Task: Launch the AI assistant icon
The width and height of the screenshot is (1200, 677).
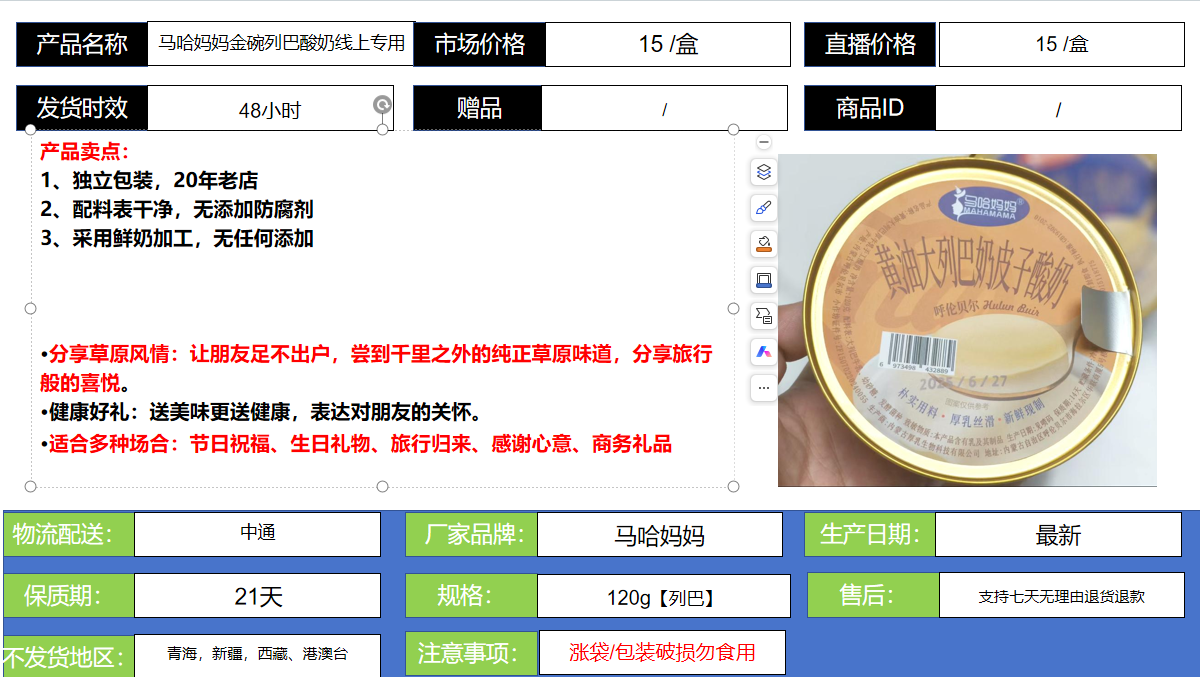Action: click(x=764, y=352)
